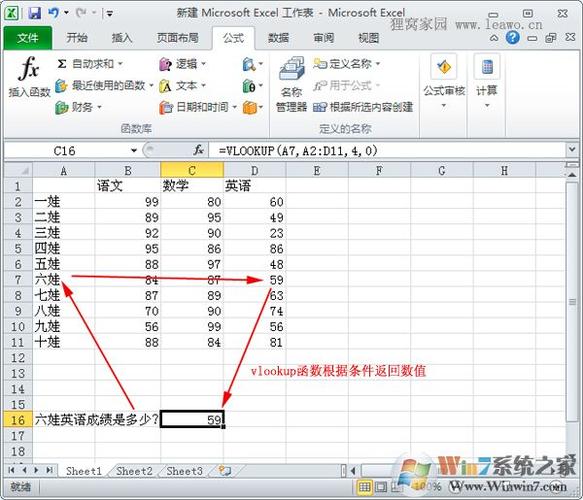583x500 pixels.
Task: Switch to Page Layout view in status bar
Action: 380,487
